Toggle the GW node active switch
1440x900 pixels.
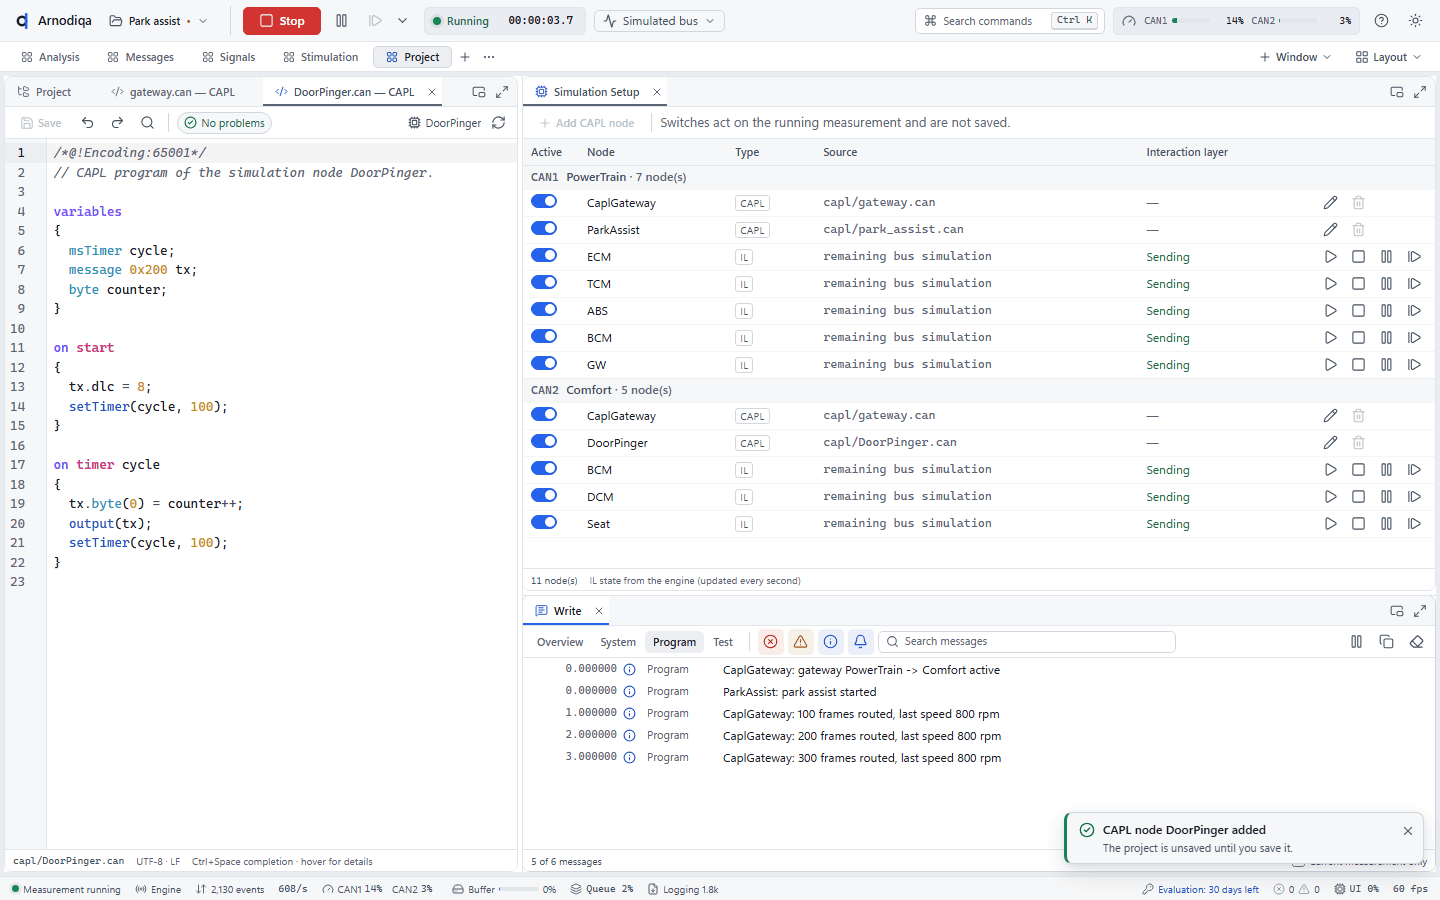[544, 364]
